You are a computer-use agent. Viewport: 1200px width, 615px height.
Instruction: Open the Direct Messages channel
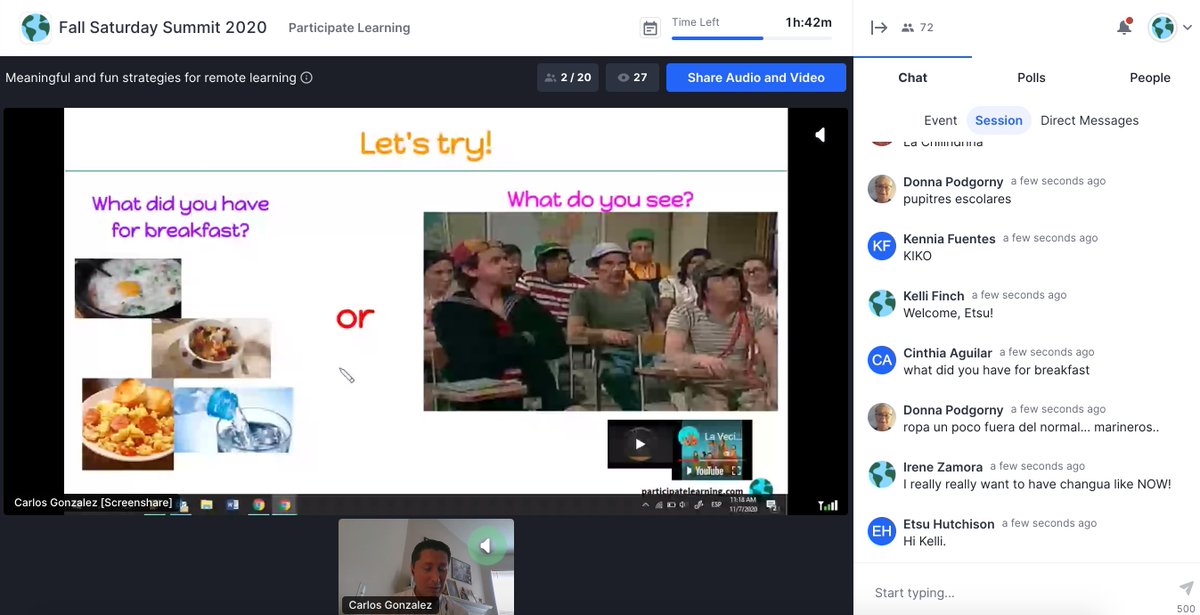1089,120
